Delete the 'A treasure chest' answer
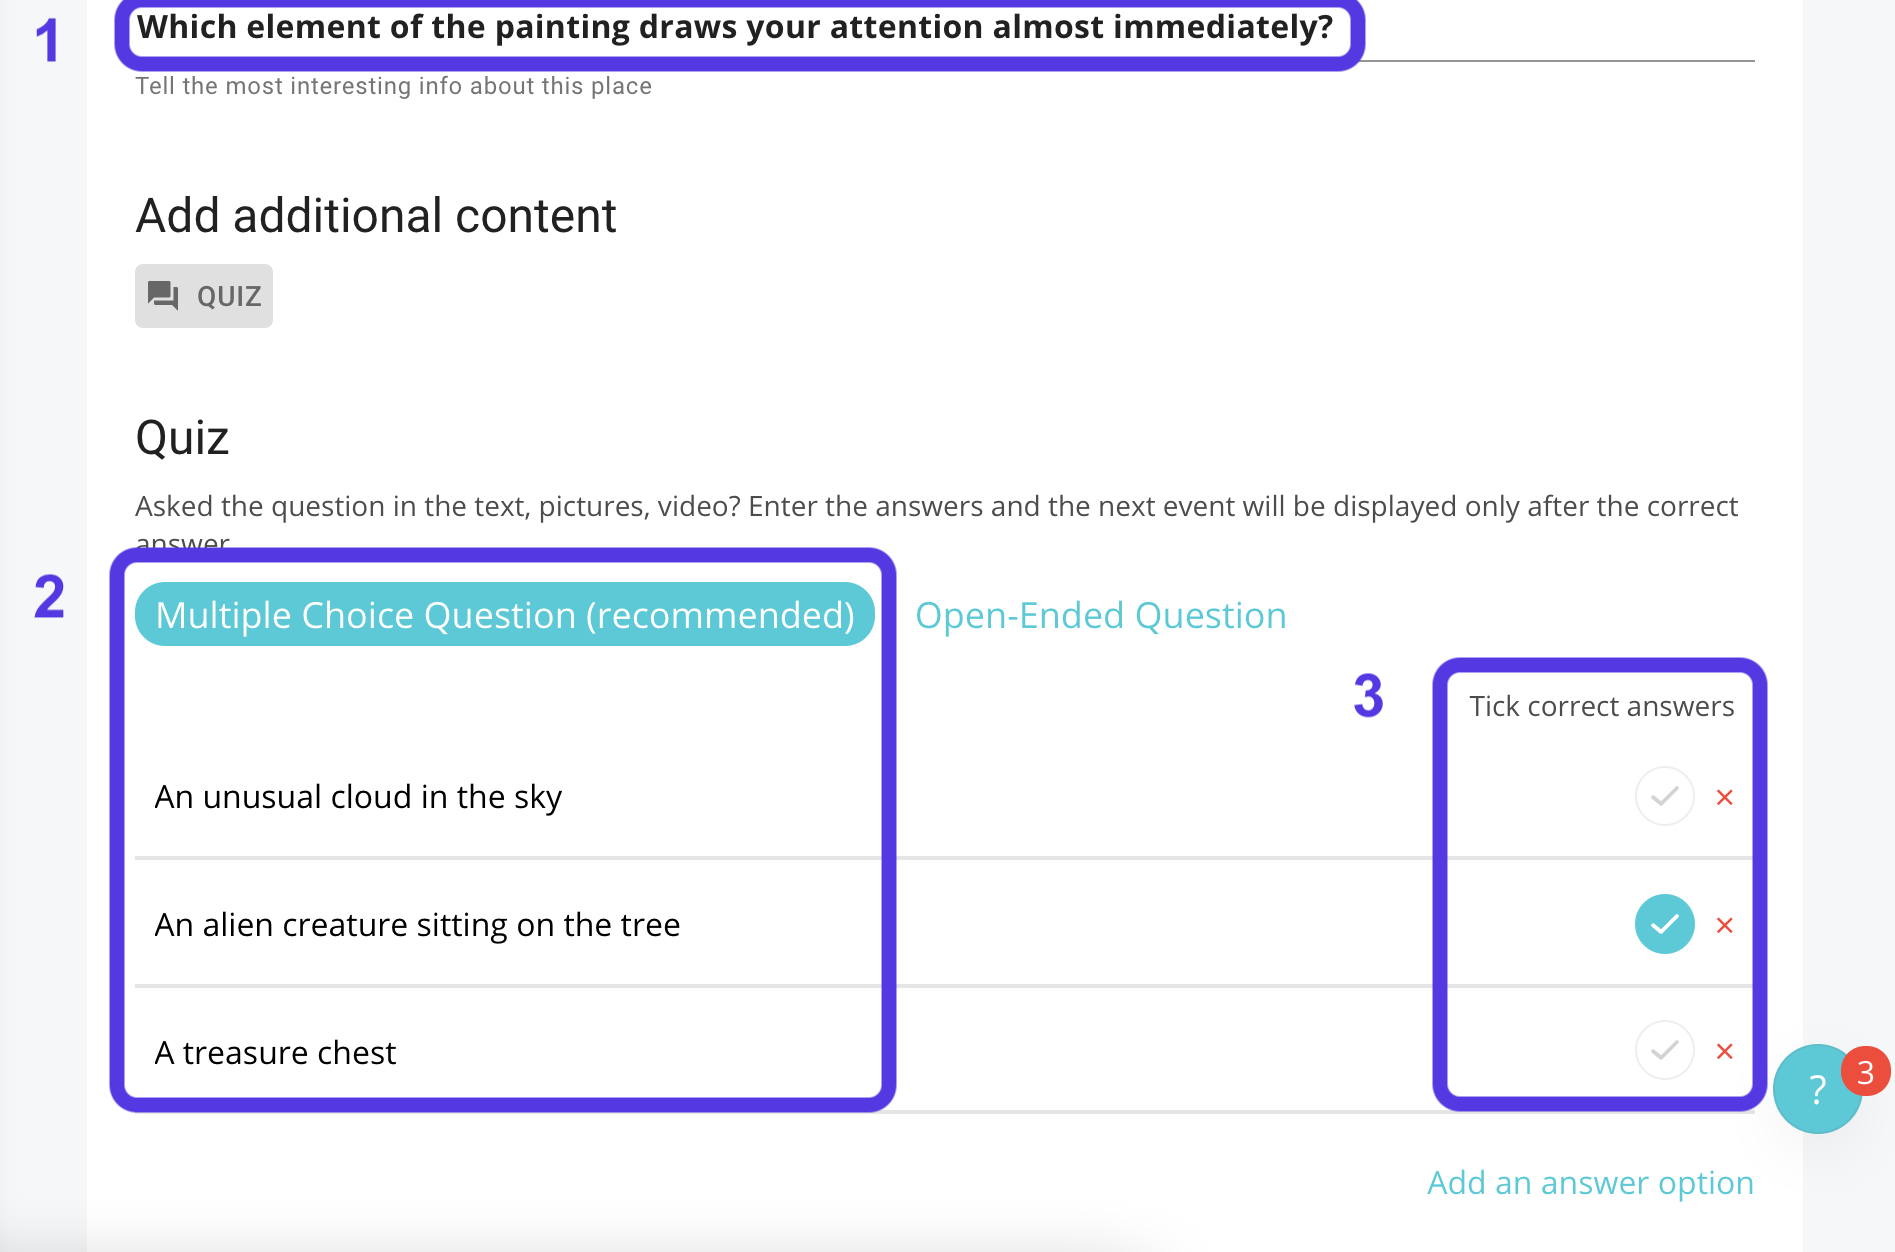The width and height of the screenshot is (1895, 1252). click(x=1724, y=1051)
